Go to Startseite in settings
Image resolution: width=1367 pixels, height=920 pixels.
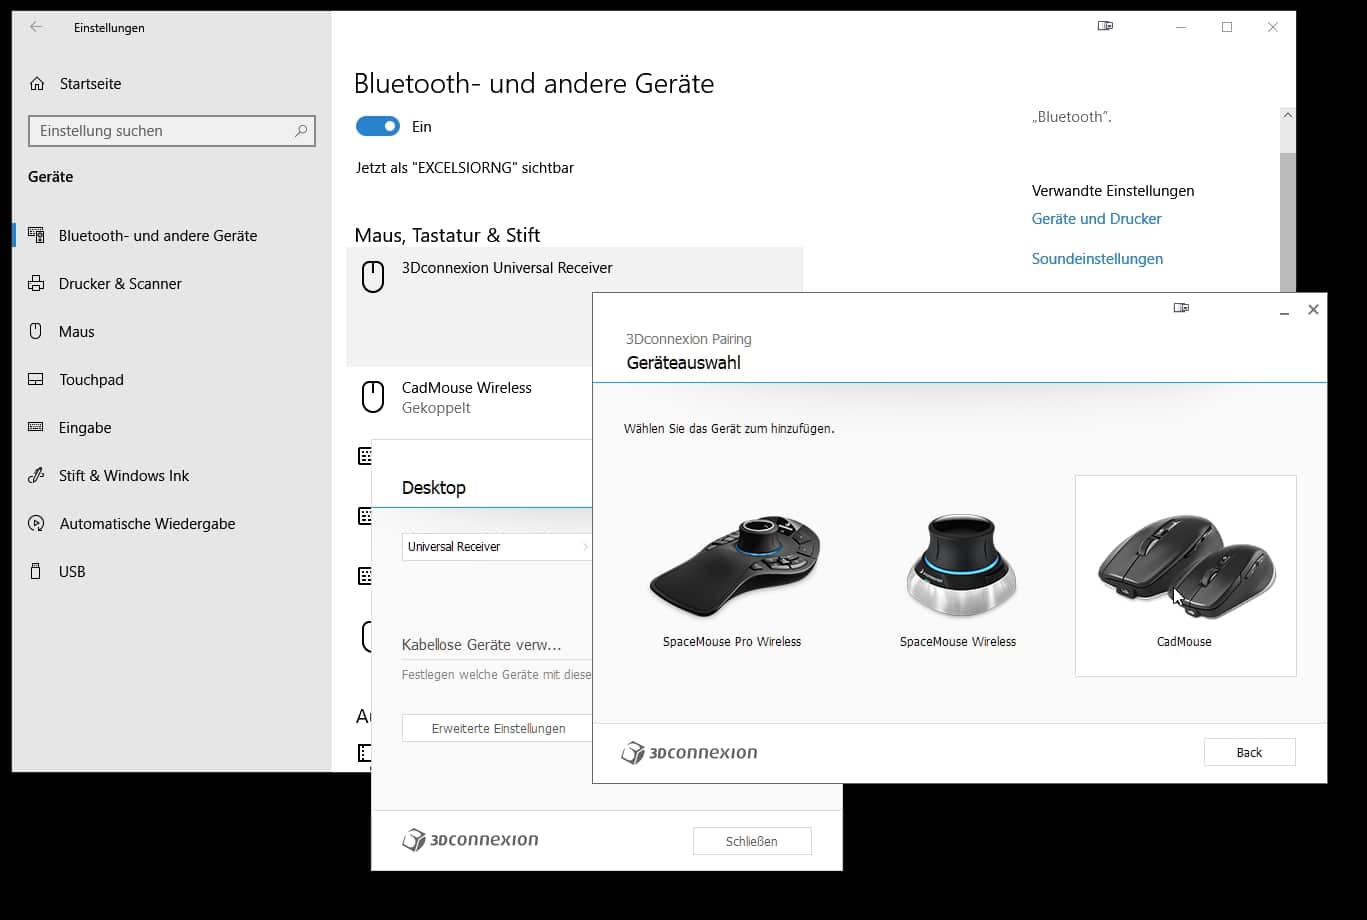(x=90, y=84)
